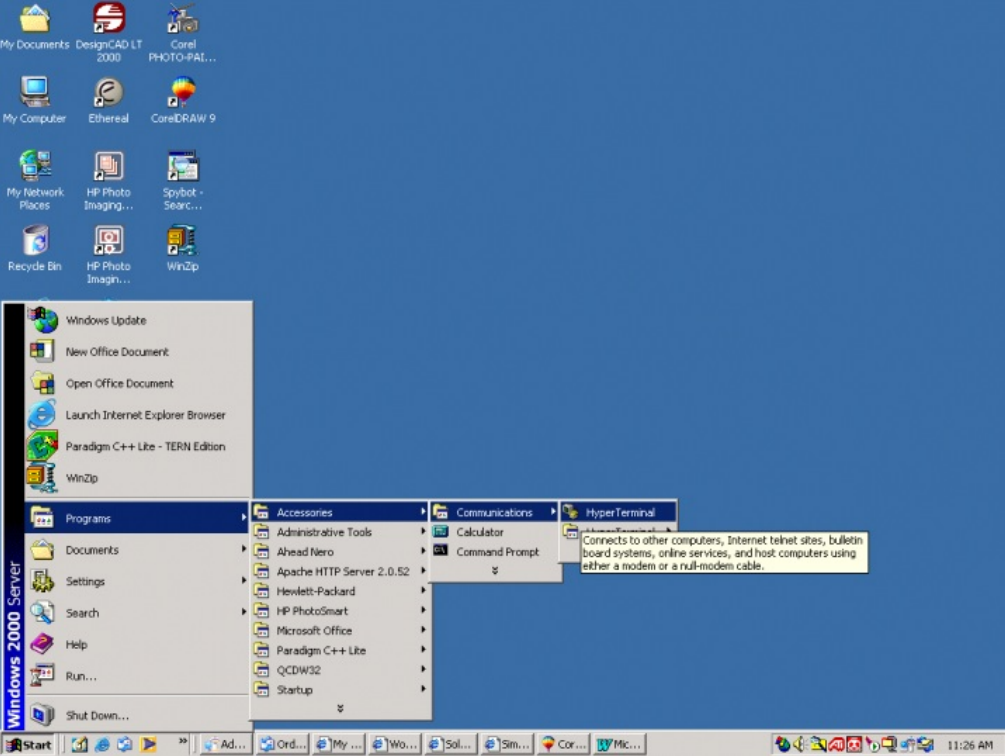Select the Recycle Bin desktop icon

coord(35,248)
